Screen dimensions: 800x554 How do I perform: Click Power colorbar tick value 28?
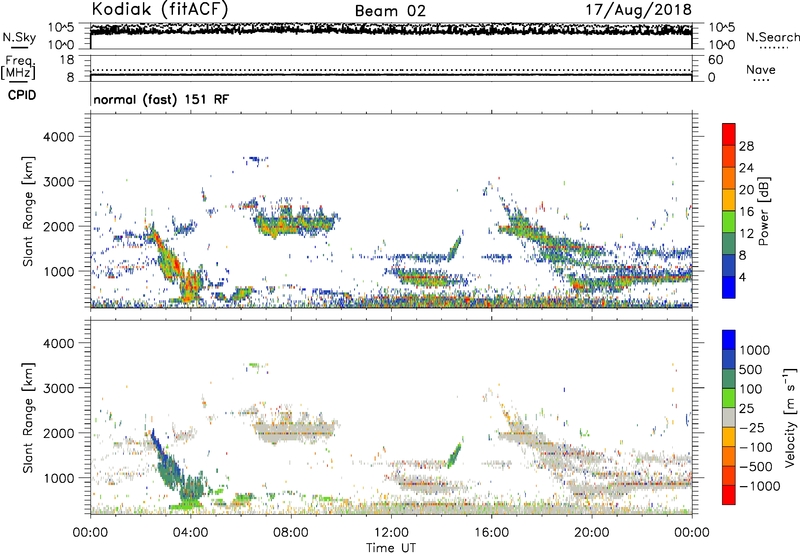(x=746, y=146)
